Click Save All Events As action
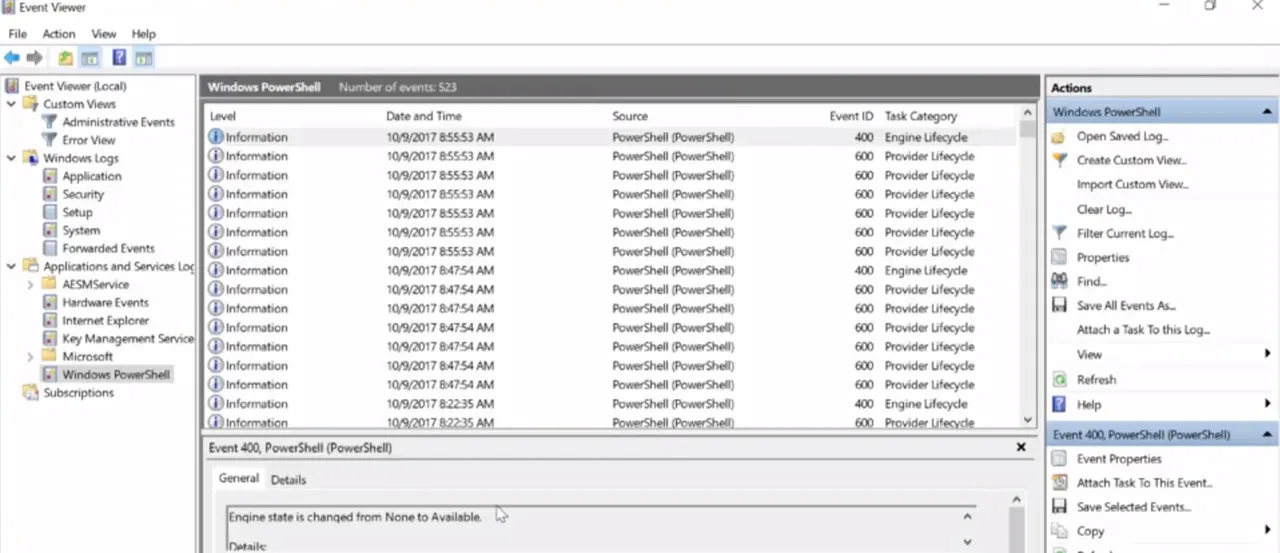1280x553 pixels. tap(1126, 306)
